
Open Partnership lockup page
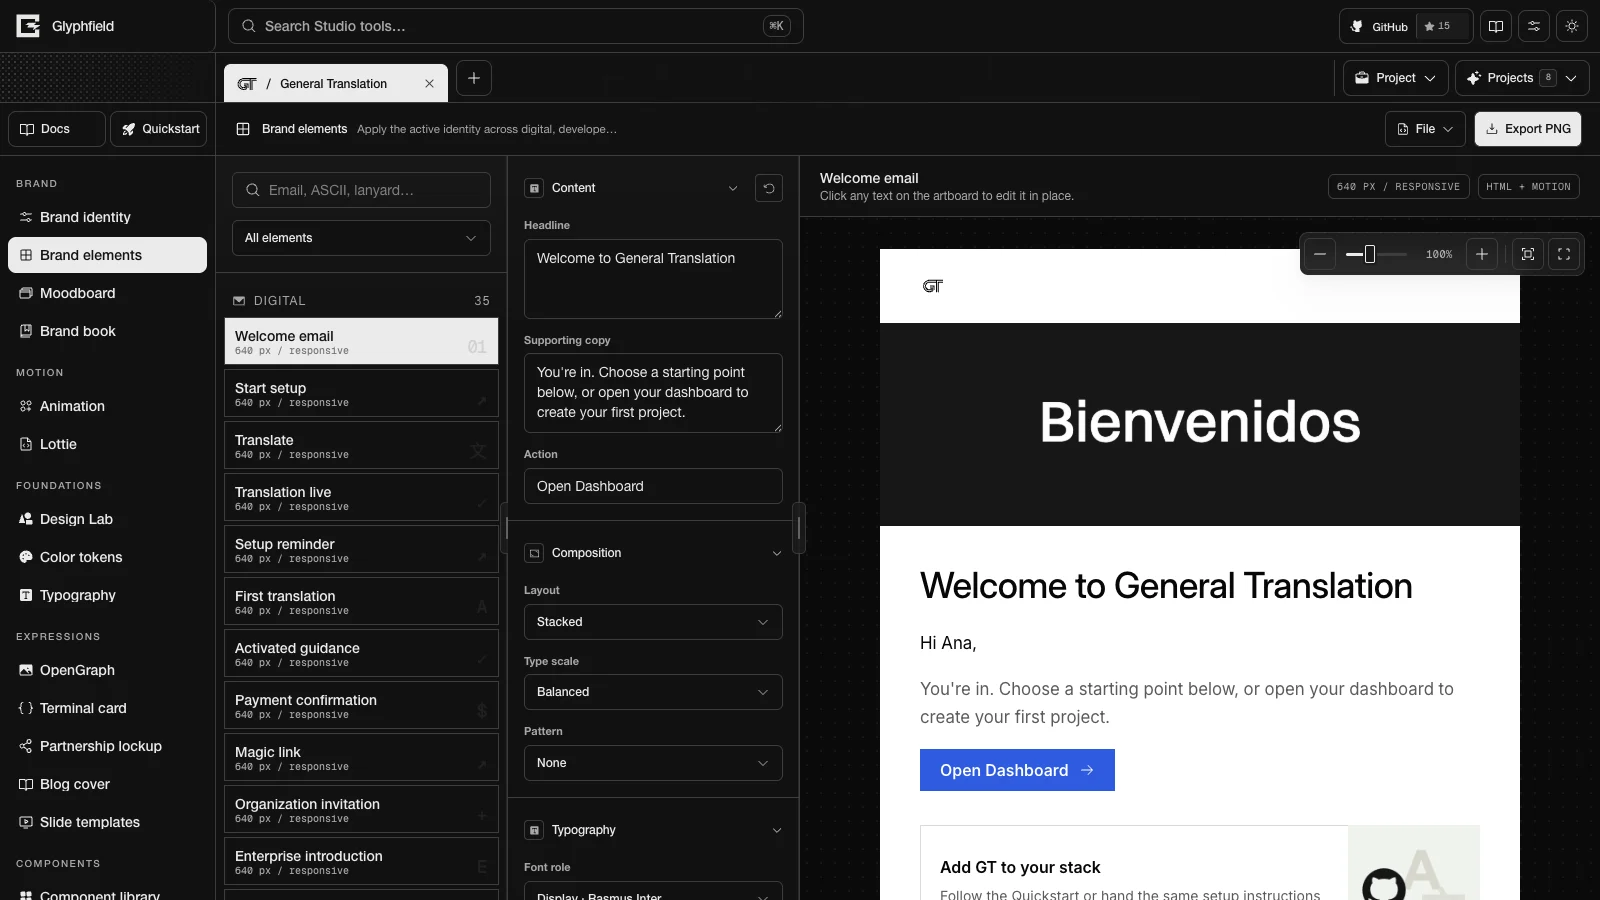[107, 746]
